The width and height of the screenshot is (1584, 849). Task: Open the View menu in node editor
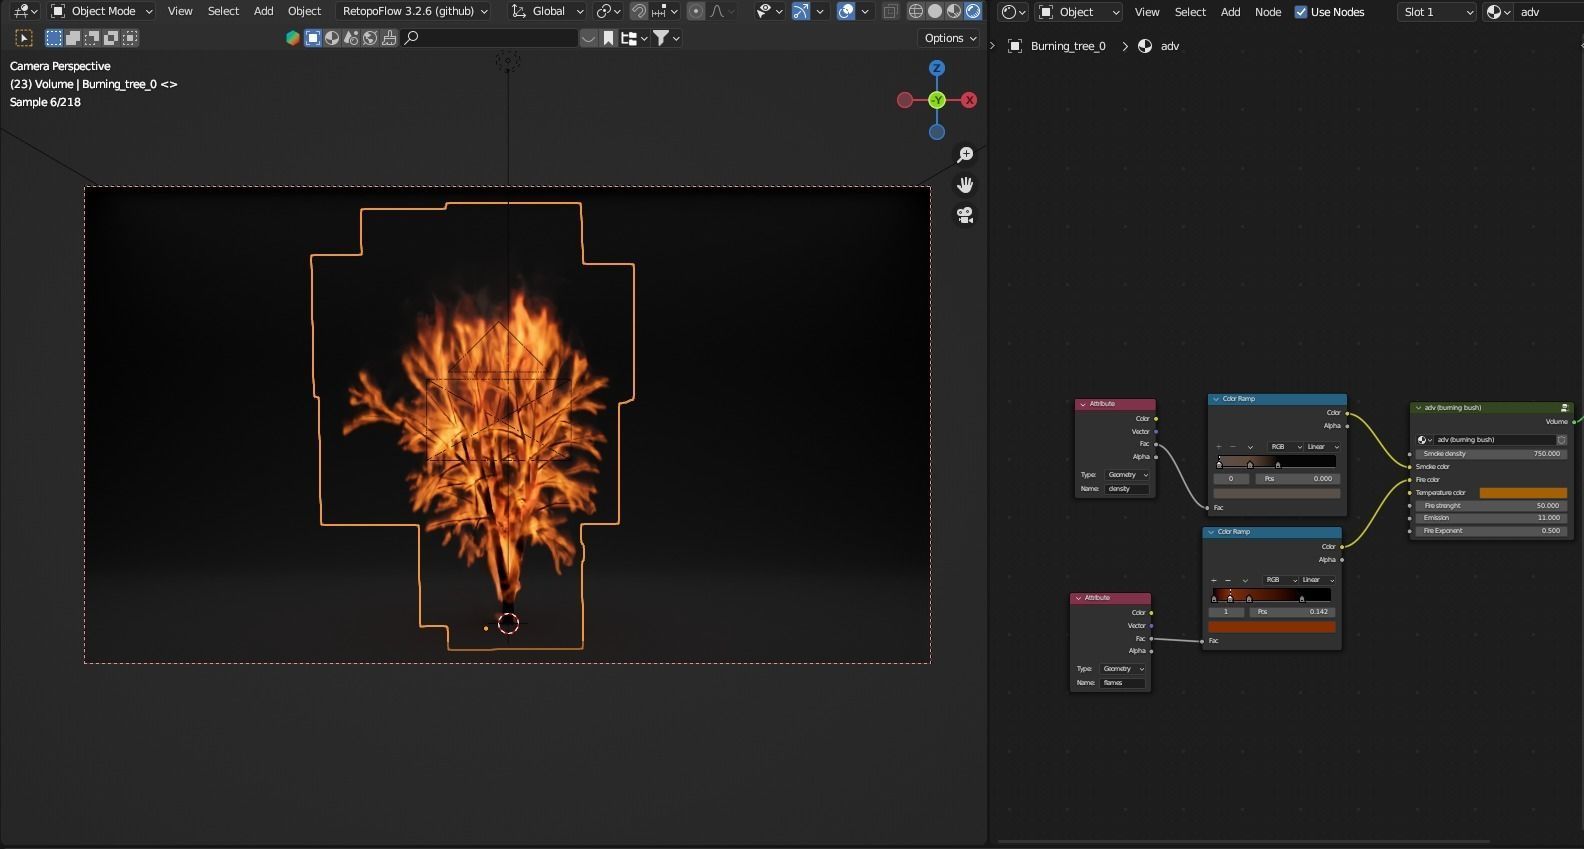pos(1147,12)
